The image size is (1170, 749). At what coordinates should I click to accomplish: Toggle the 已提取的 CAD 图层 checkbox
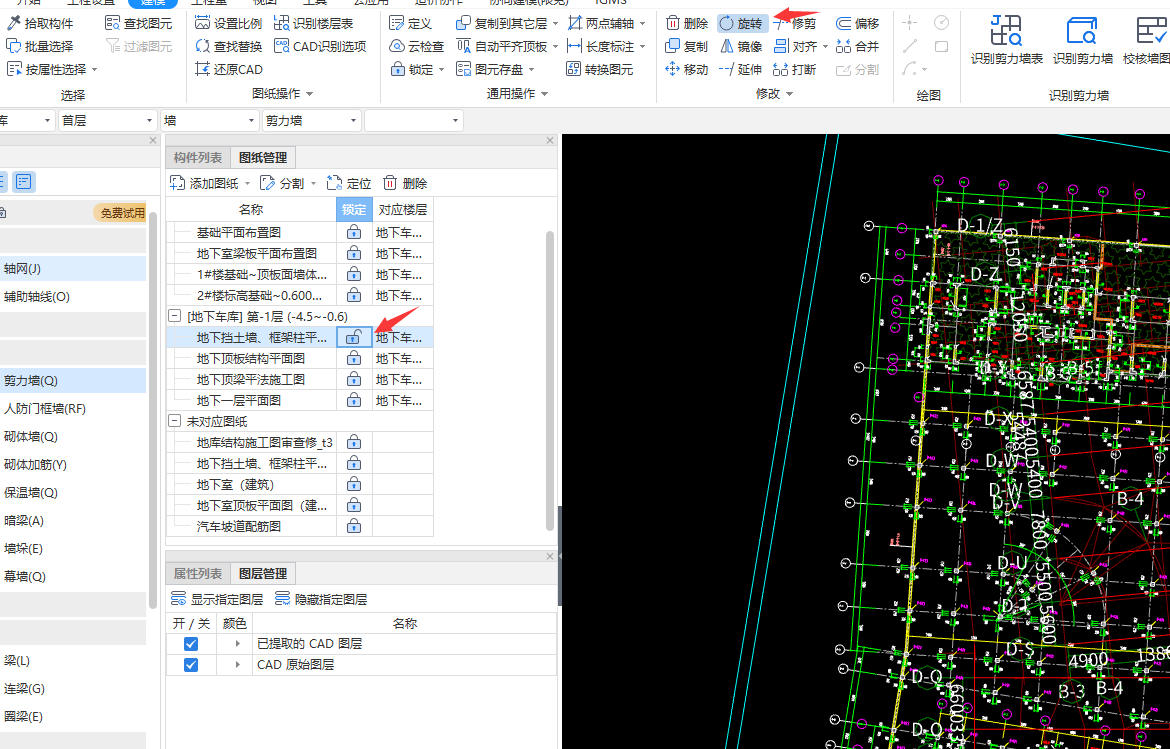click(x=191, y=644)
